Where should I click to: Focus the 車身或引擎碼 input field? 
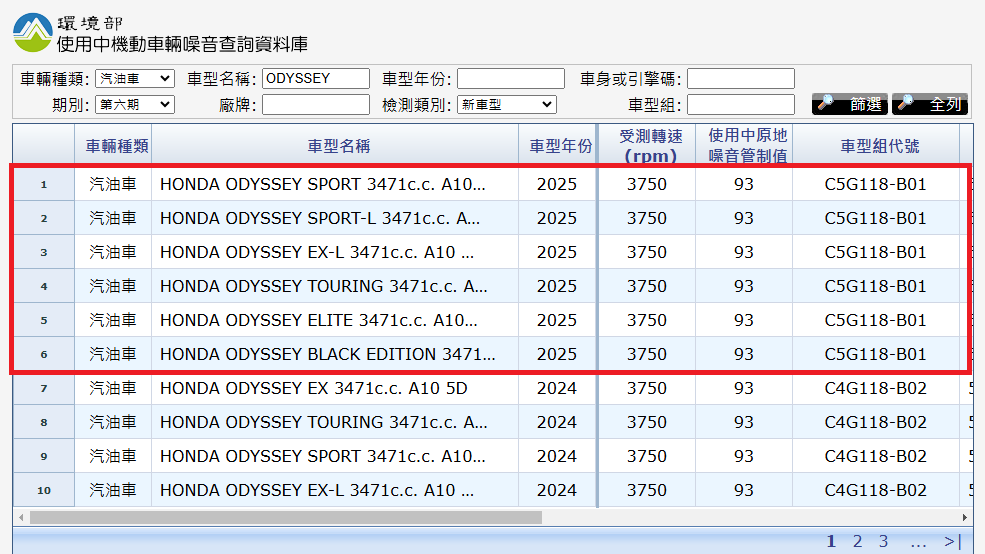741,79
